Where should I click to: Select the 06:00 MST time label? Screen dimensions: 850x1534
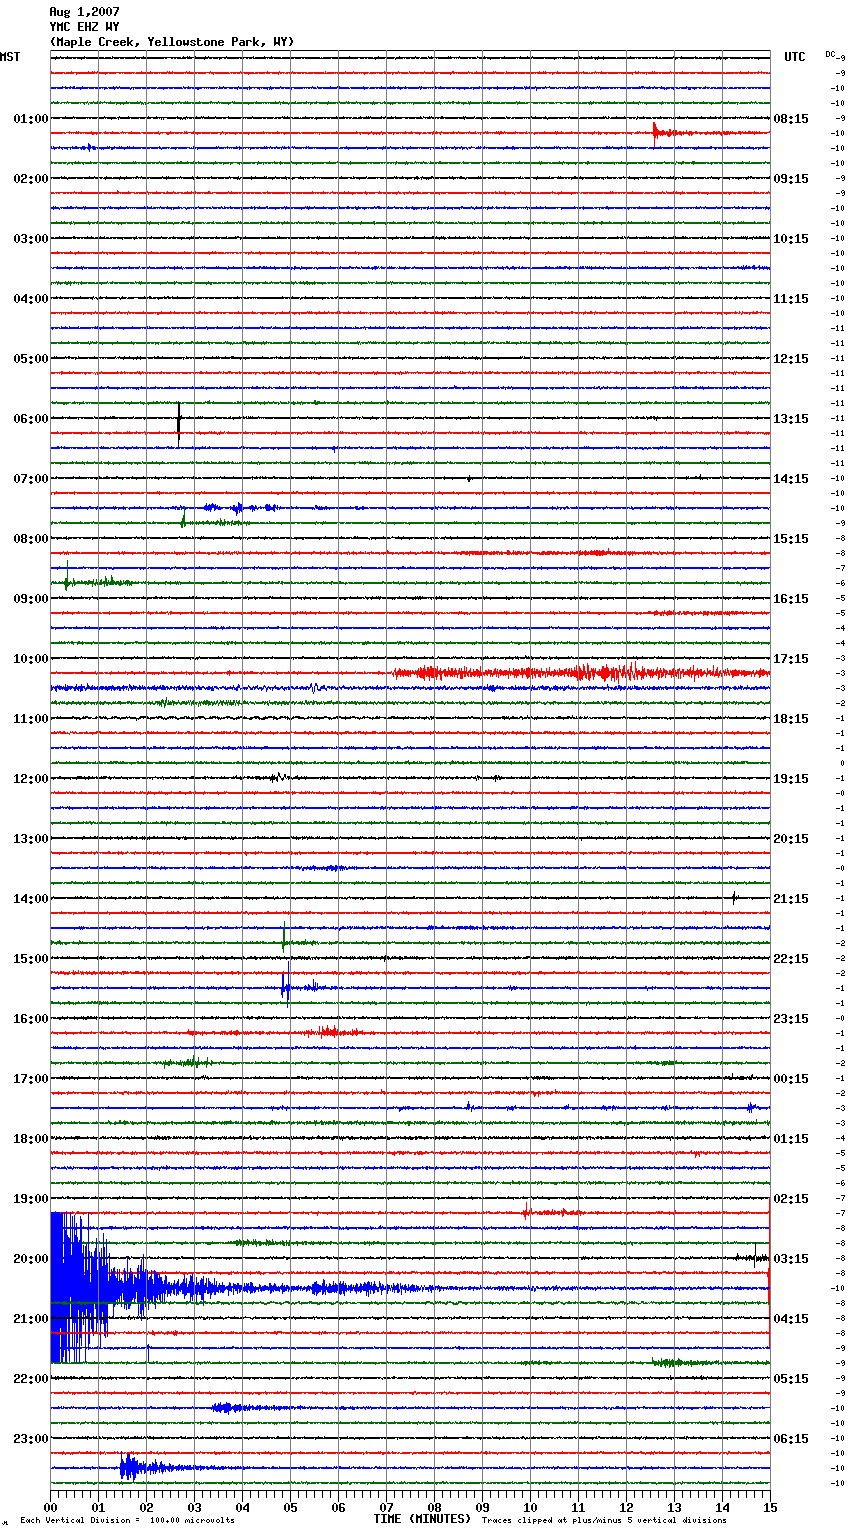coord(31,419)
